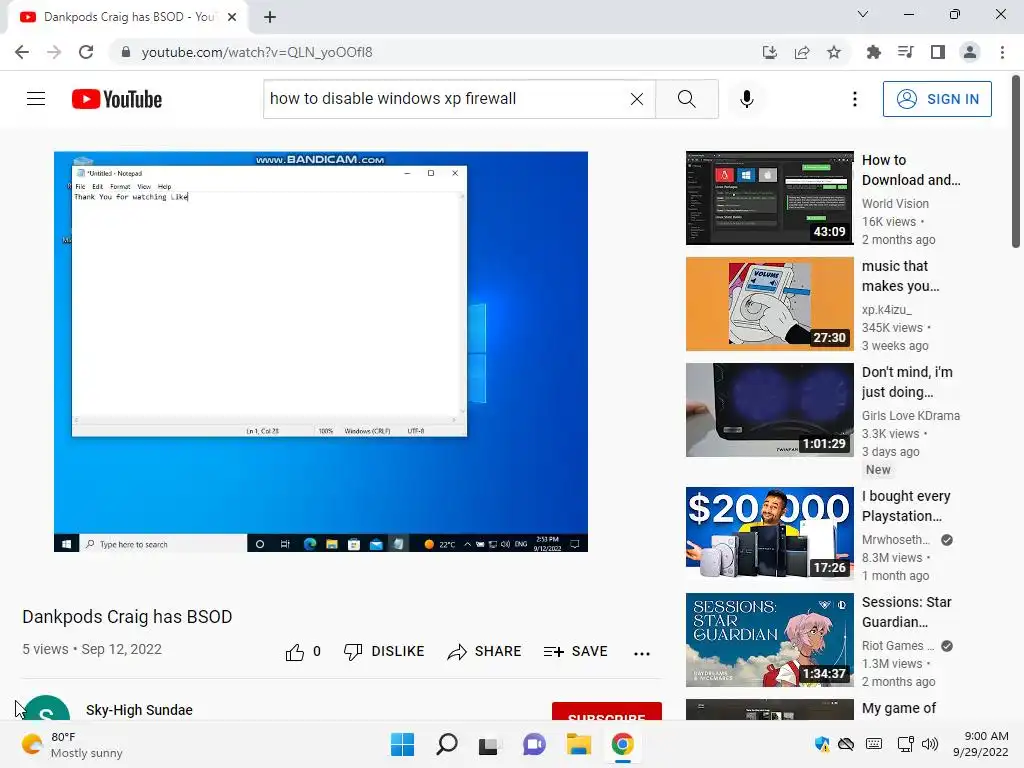The height and width of the screenshot is (768, 1024).
Task: Open a new tab with plus button
Action: click(x=270, y=17)
